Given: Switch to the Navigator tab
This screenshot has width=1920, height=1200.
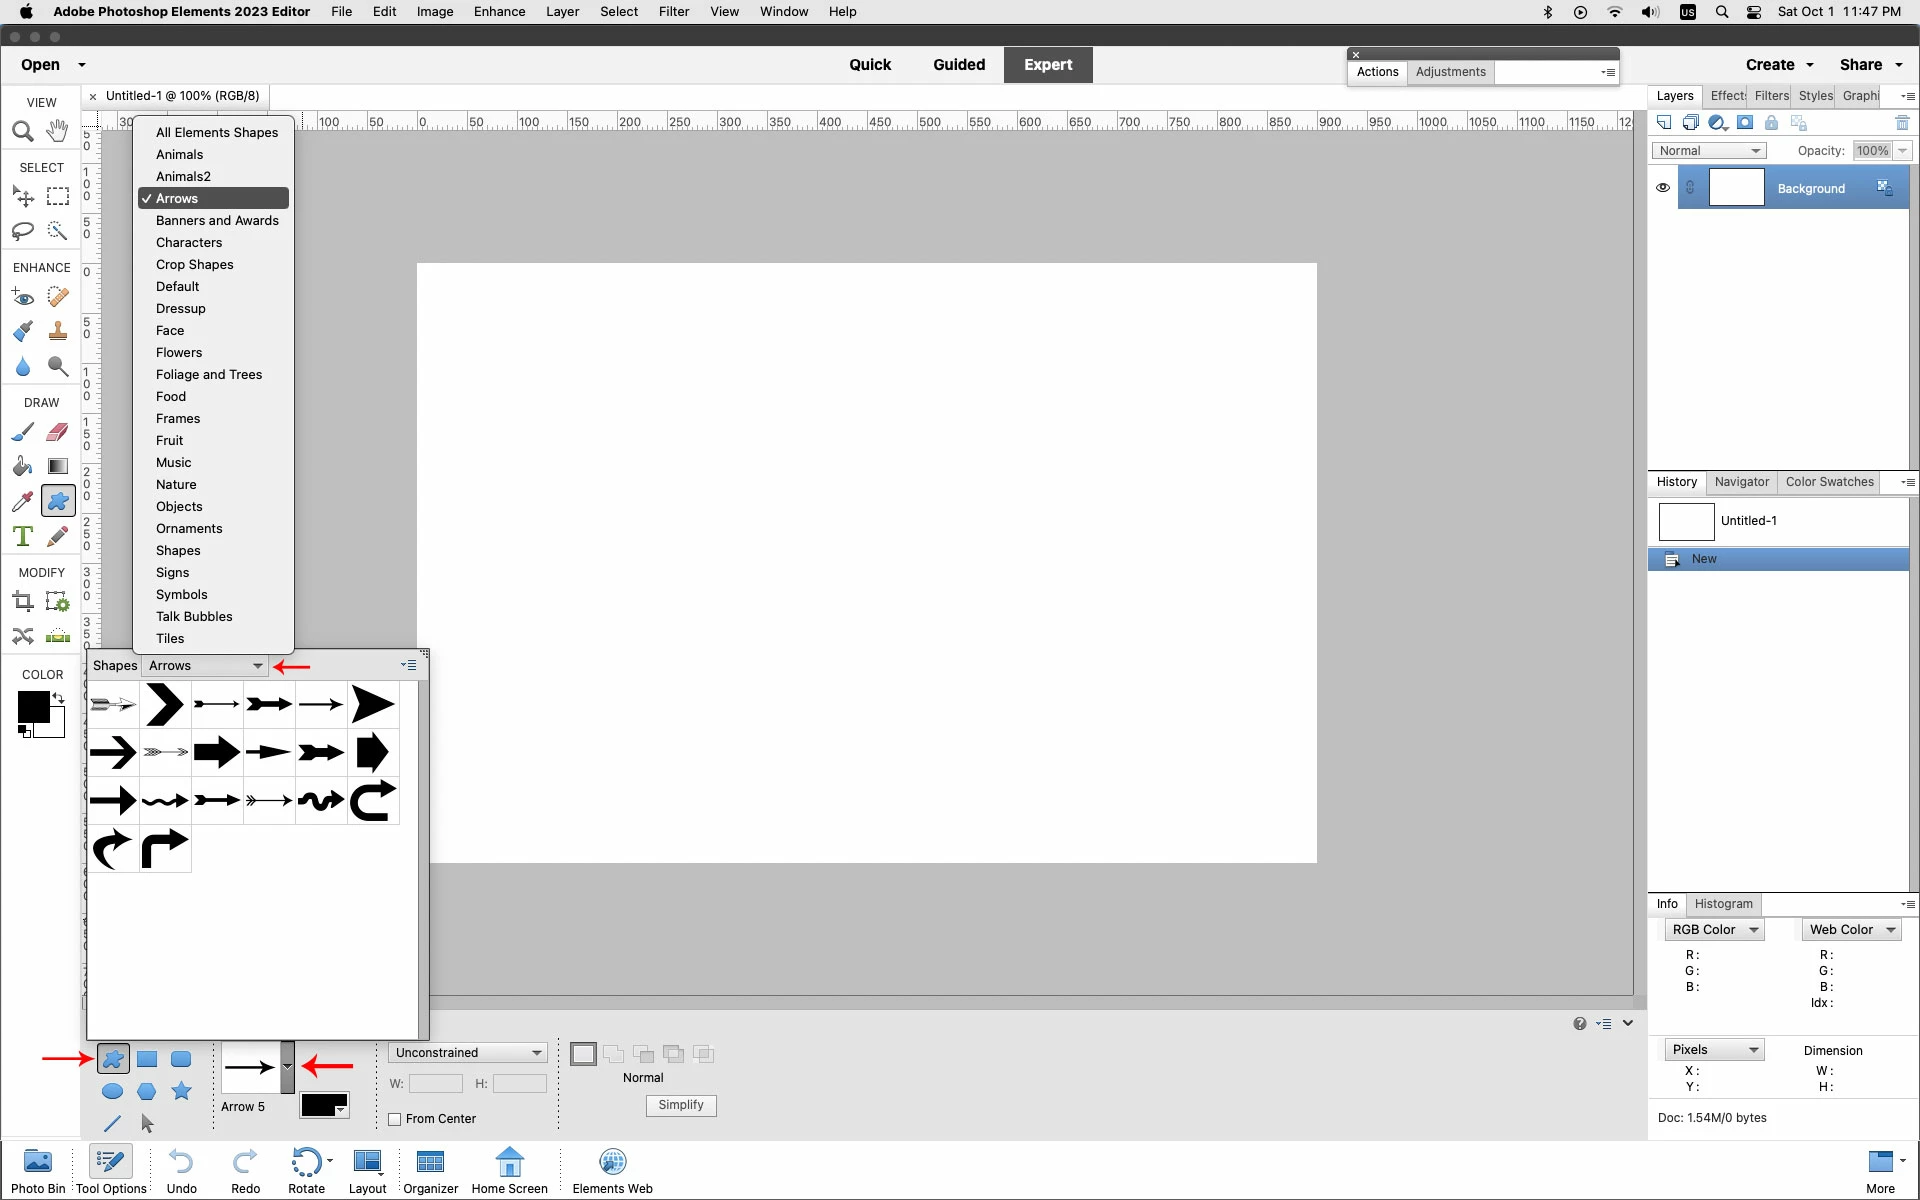Looking at the screenshot, I should 1741,482.
